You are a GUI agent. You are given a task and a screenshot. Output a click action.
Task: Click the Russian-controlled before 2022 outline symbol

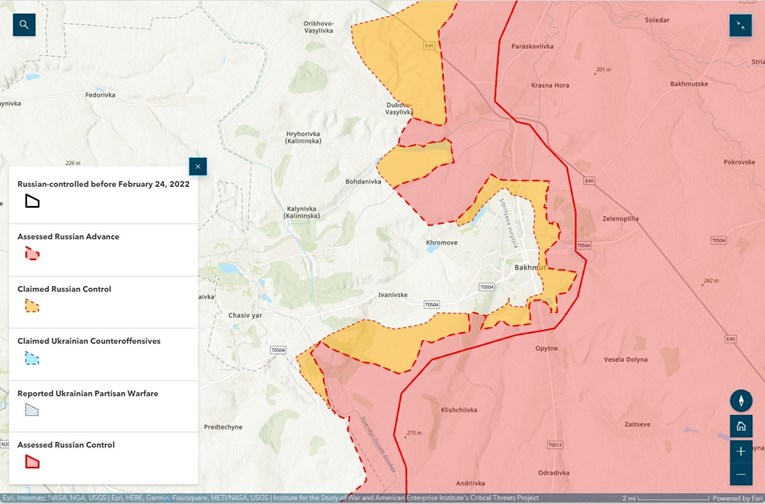tap(32, 201)
